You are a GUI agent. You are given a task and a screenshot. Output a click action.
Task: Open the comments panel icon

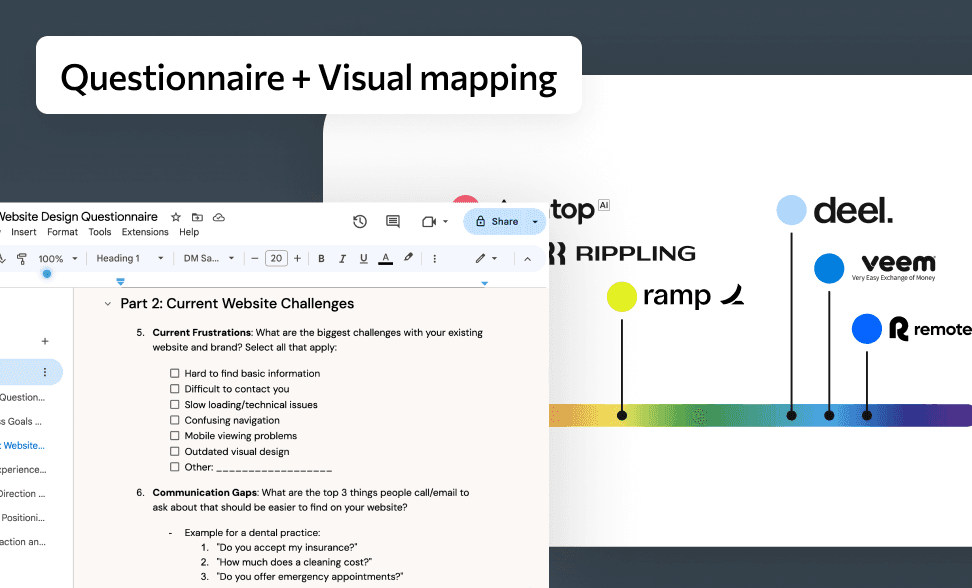click(x=392, y=221)
